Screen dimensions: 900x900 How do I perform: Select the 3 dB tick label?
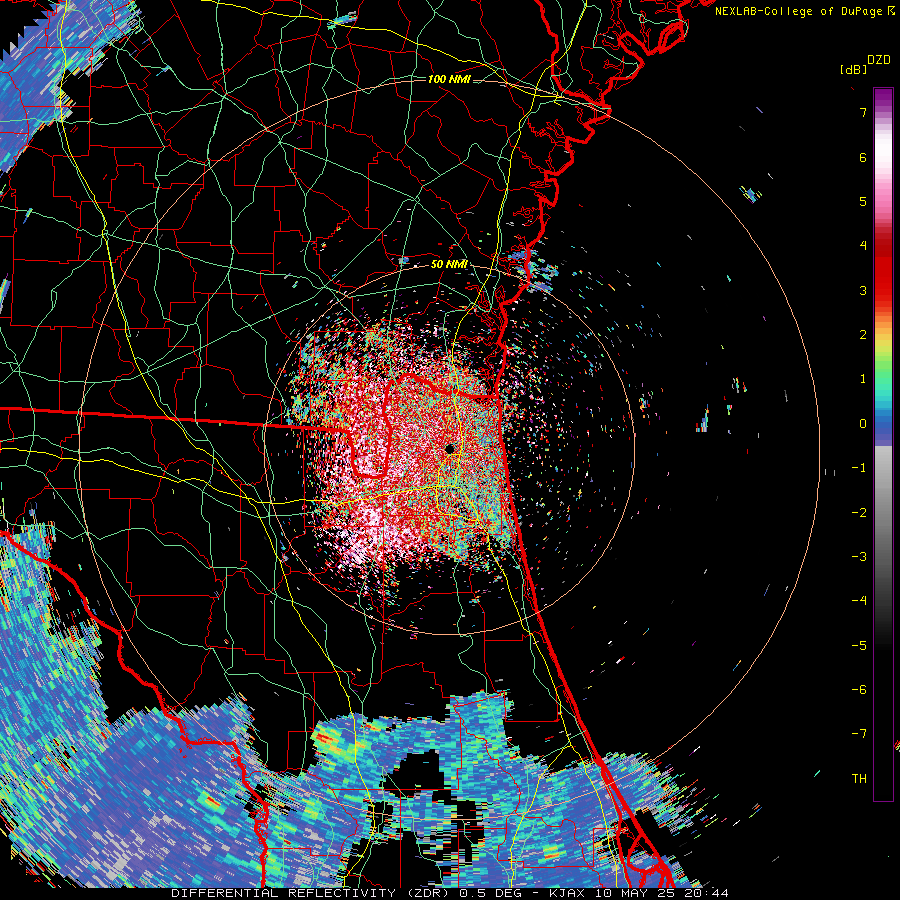click(863, 290)
